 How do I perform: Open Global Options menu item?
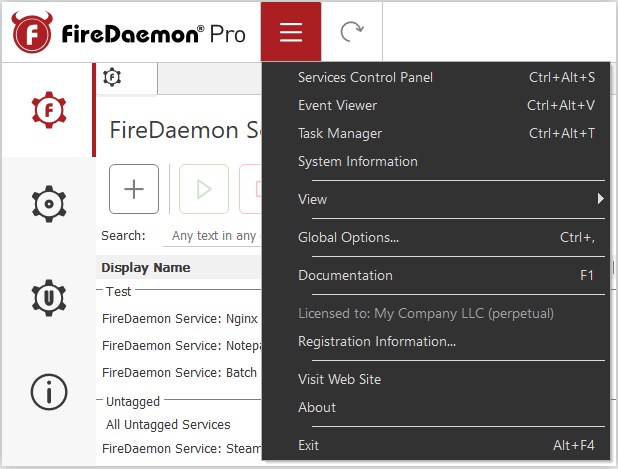click(436, 237)
